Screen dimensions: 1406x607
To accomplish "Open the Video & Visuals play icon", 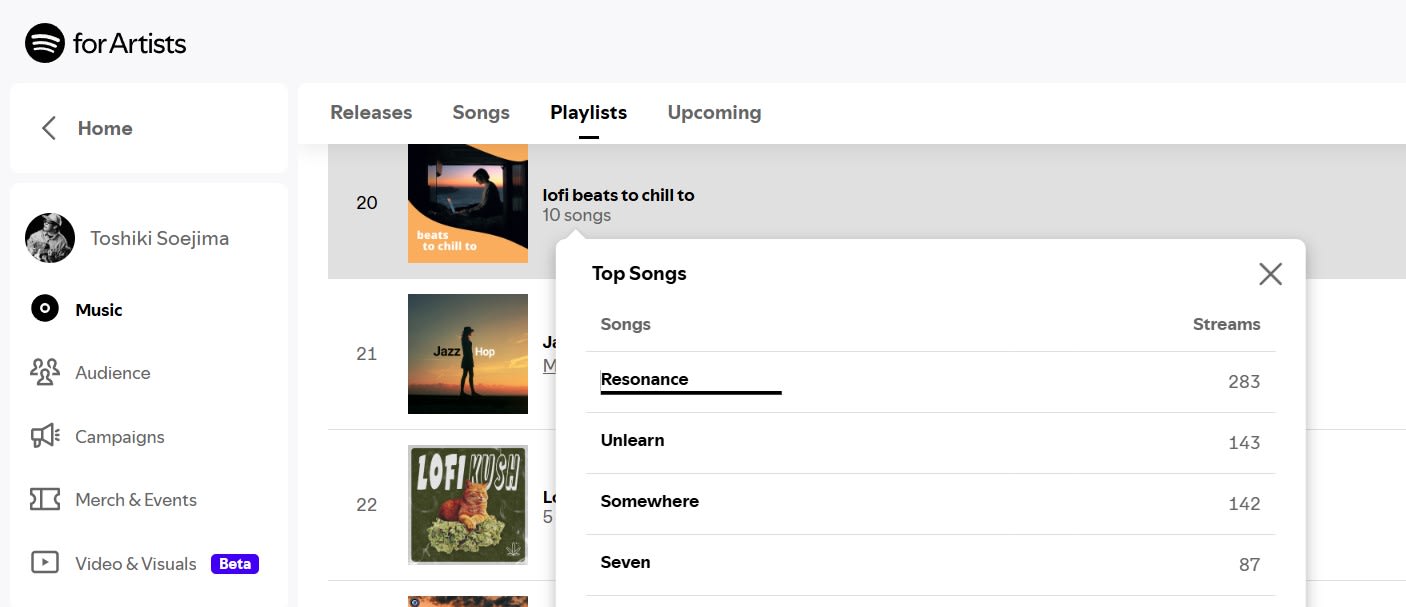I will [45, 563].
